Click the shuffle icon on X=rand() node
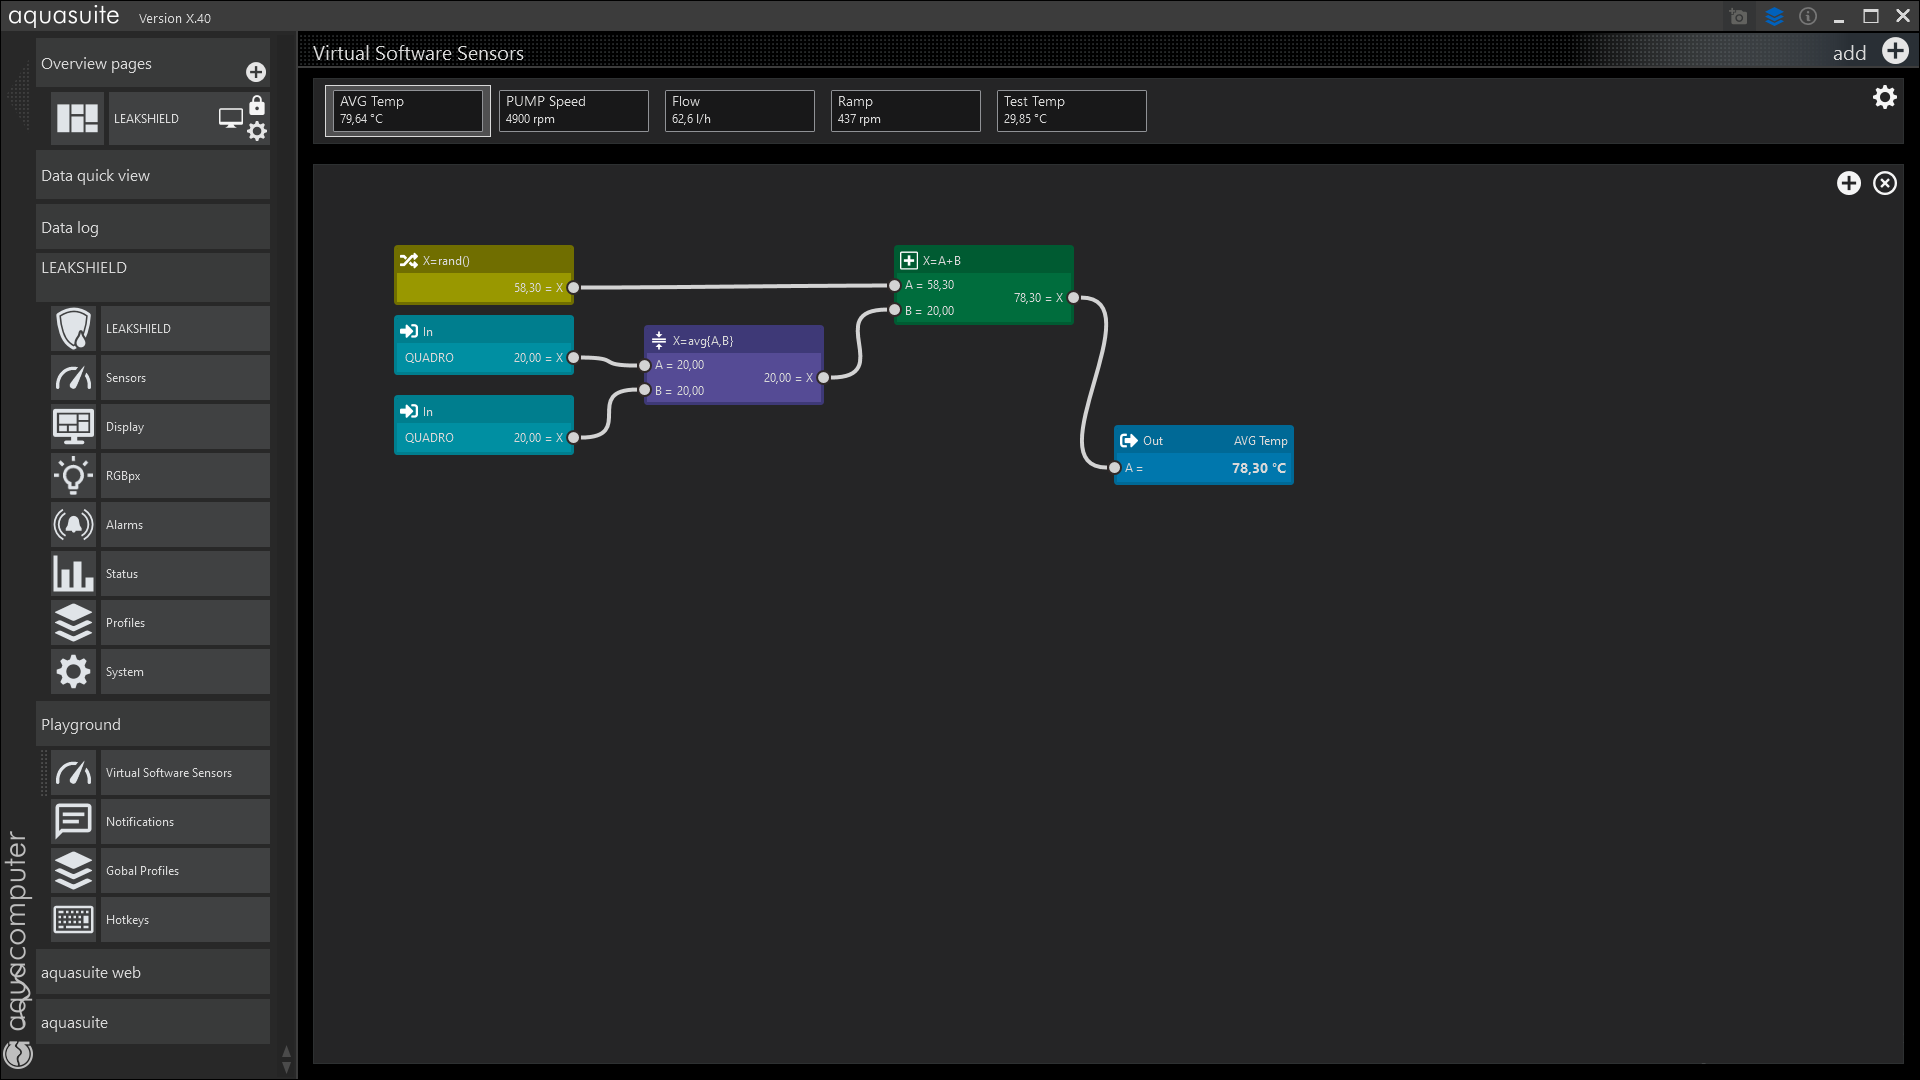 408,260
